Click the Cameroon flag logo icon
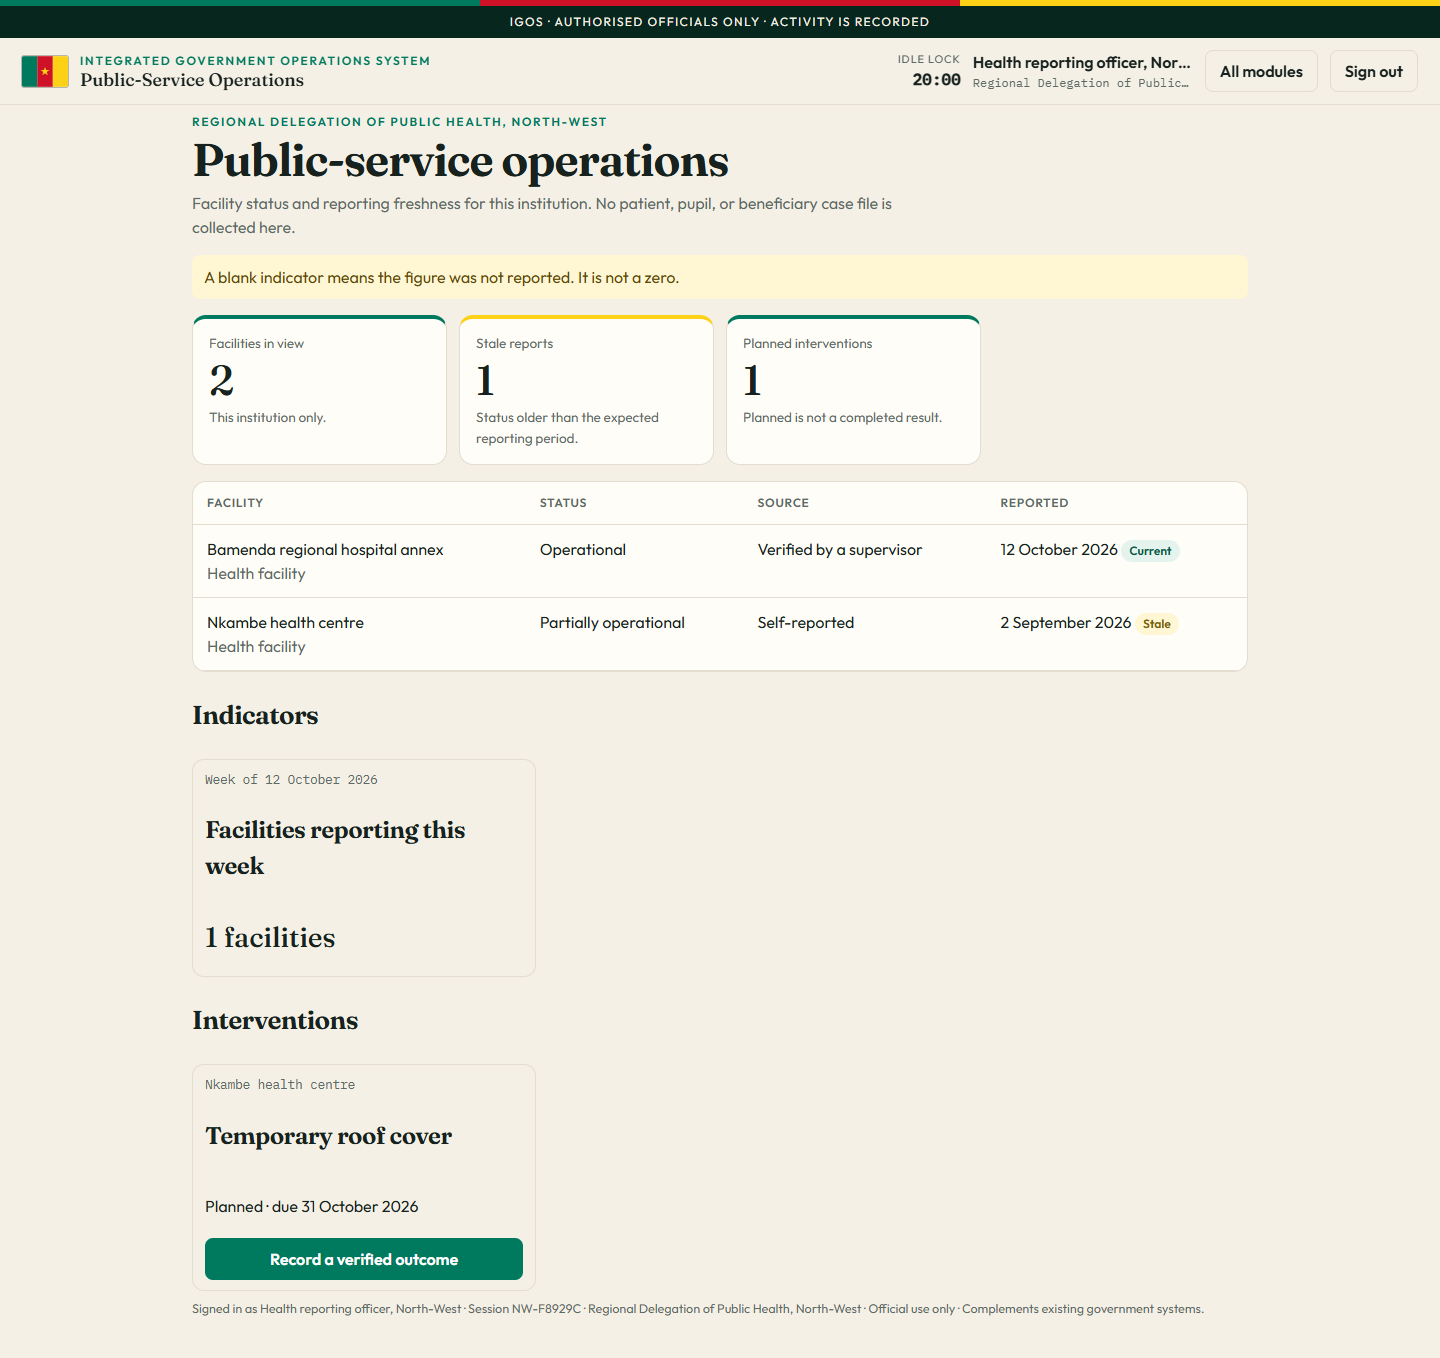 [45, 71]
